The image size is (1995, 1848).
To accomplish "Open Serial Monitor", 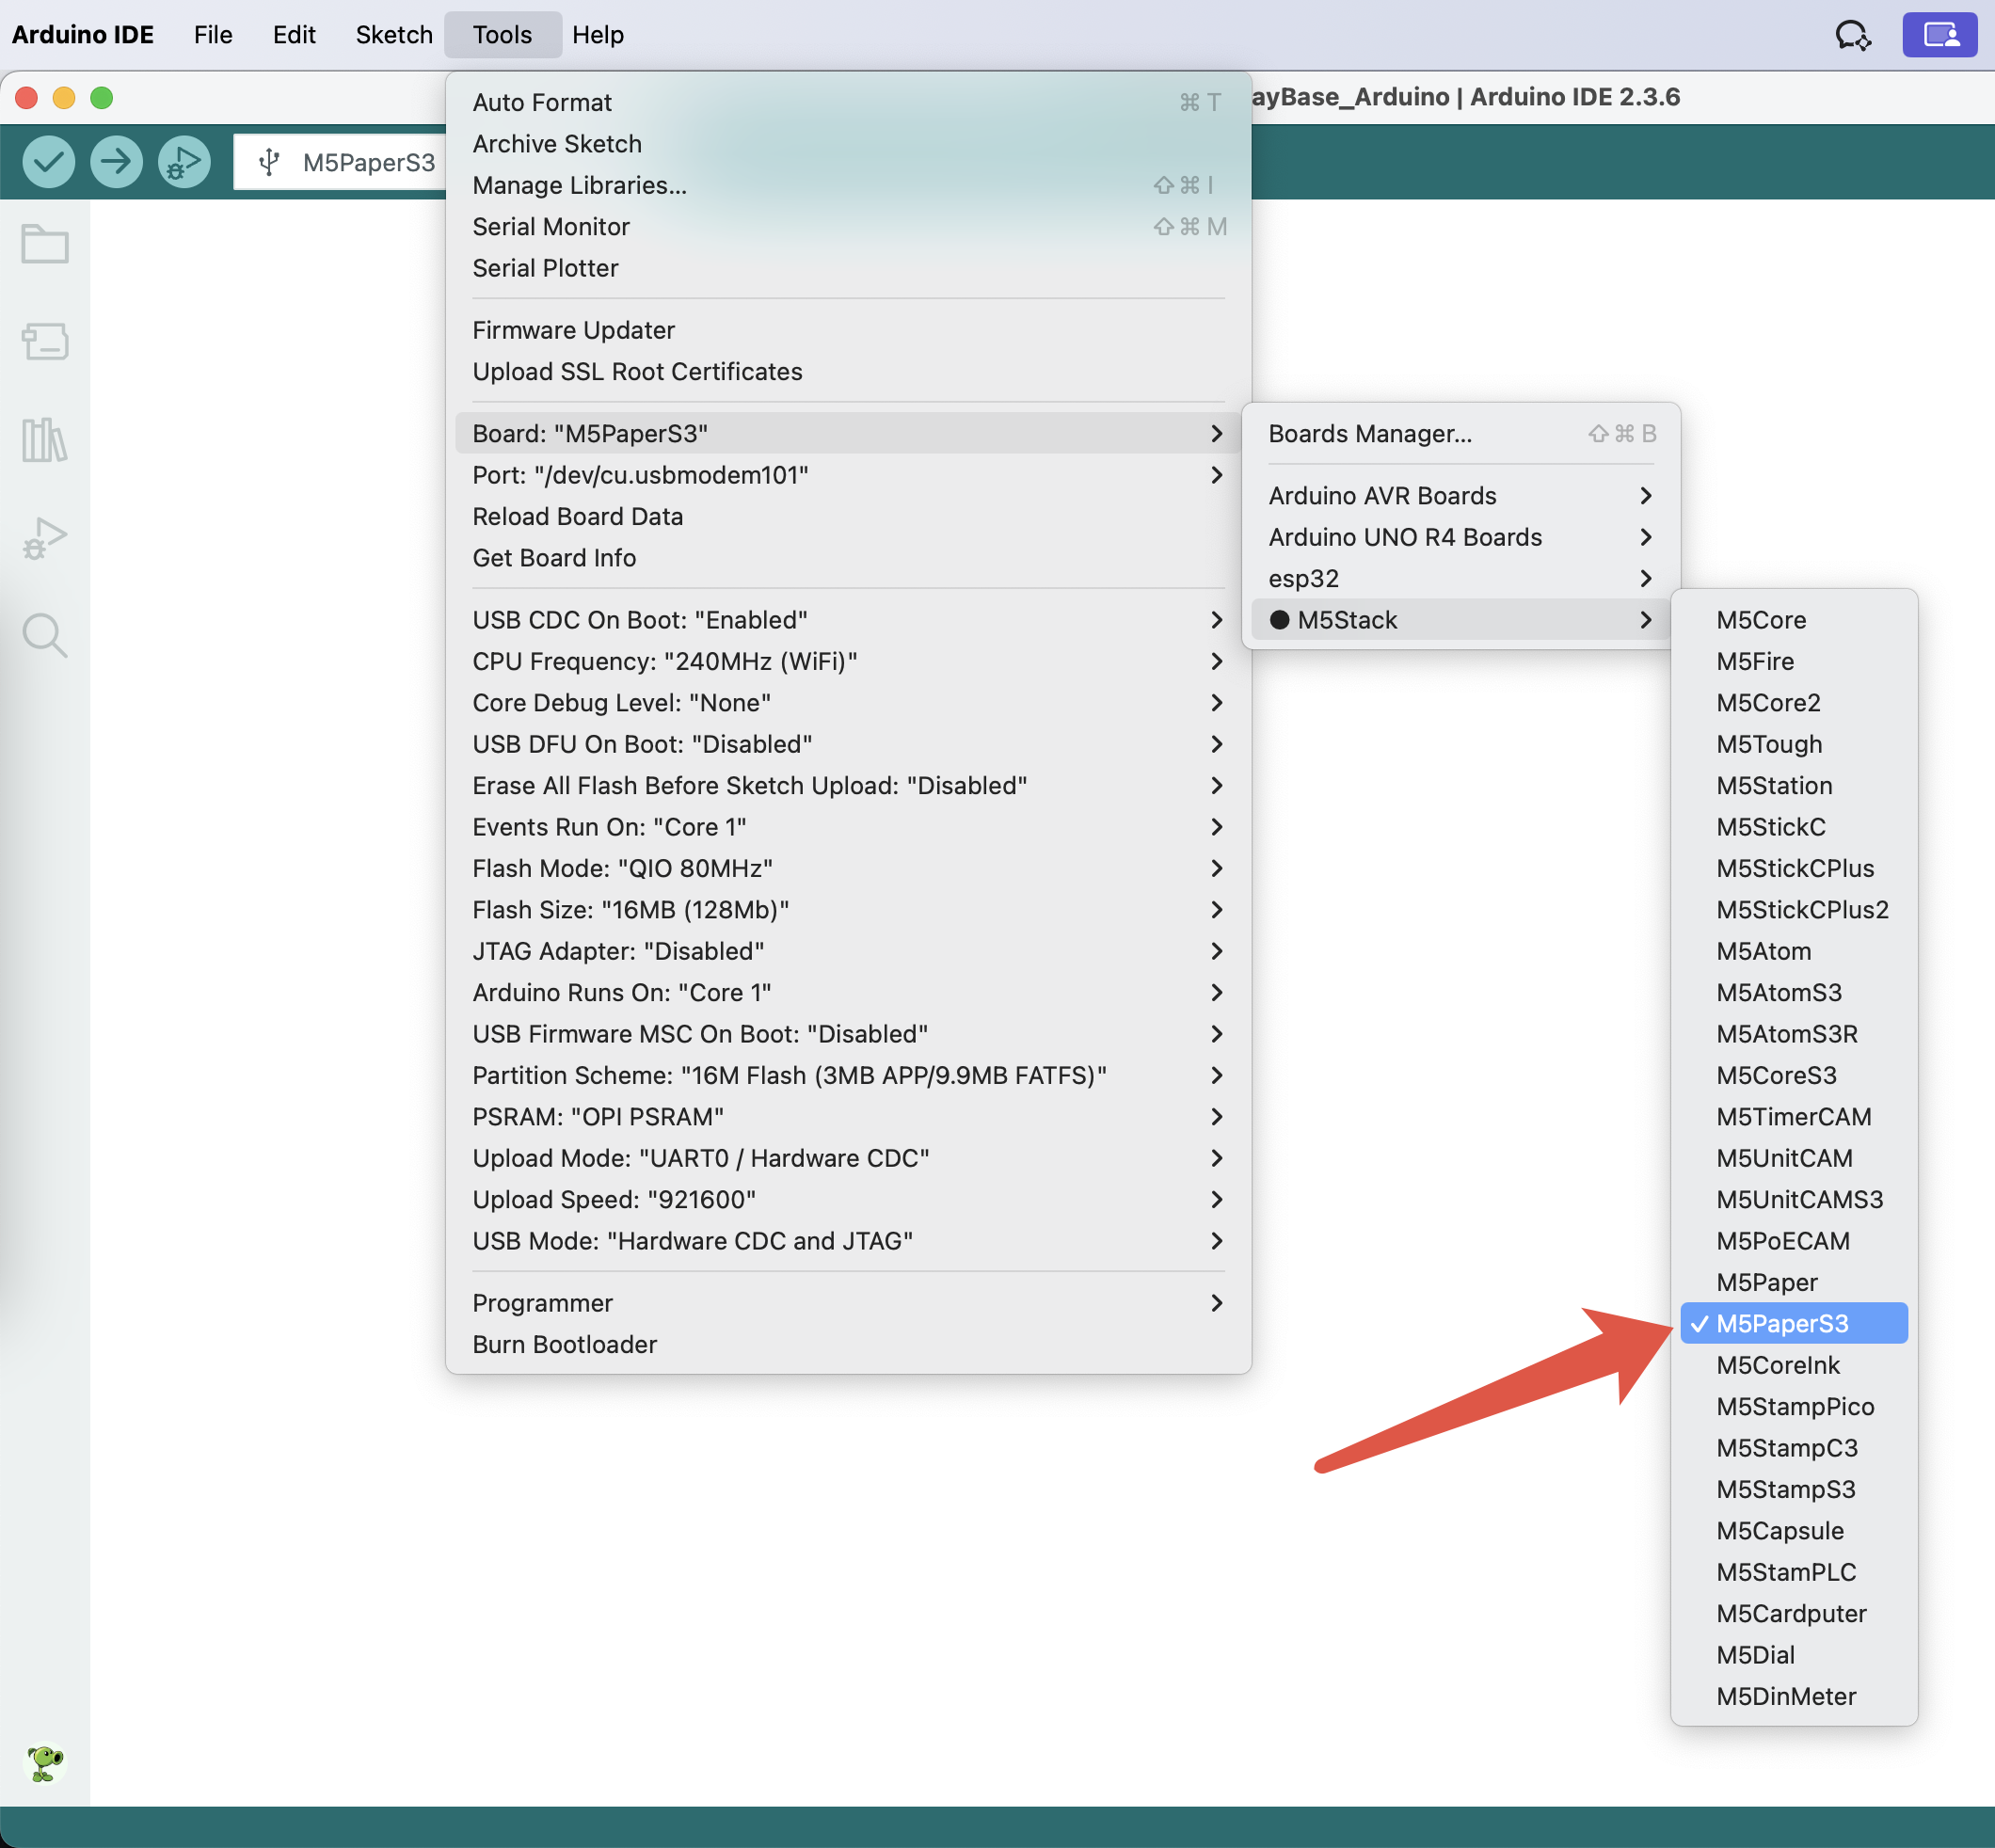I will tap(848, 227).
